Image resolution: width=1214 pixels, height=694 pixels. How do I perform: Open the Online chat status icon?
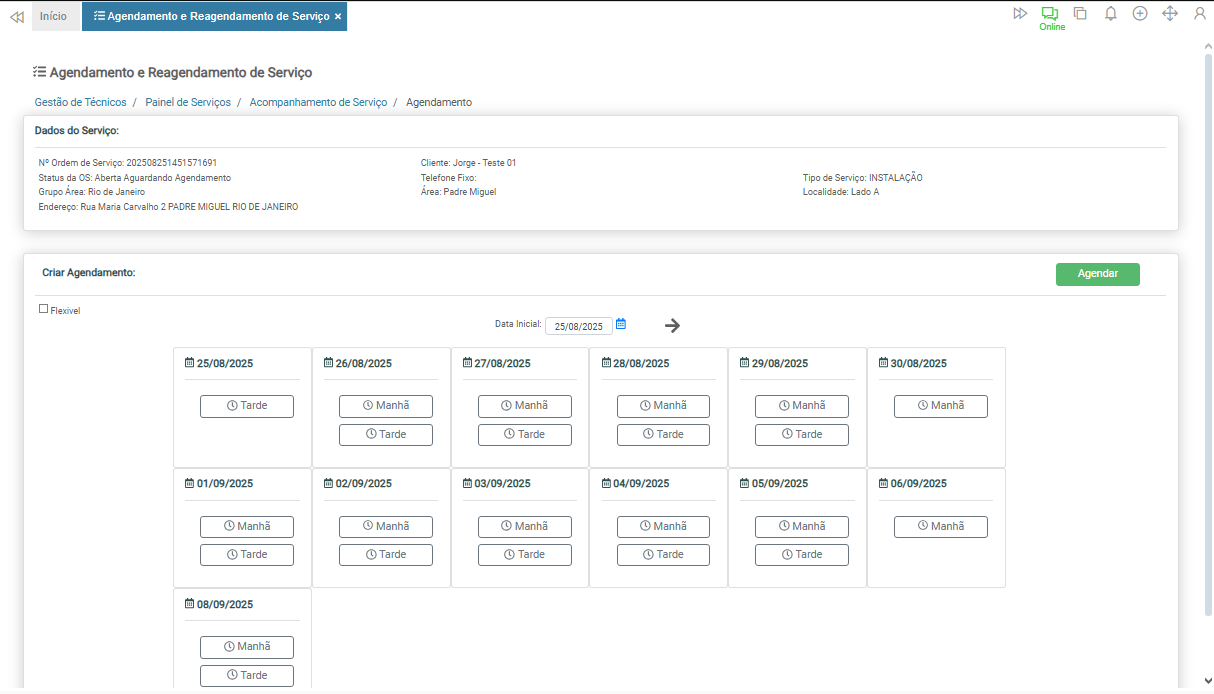click(x=1050, y=15)
